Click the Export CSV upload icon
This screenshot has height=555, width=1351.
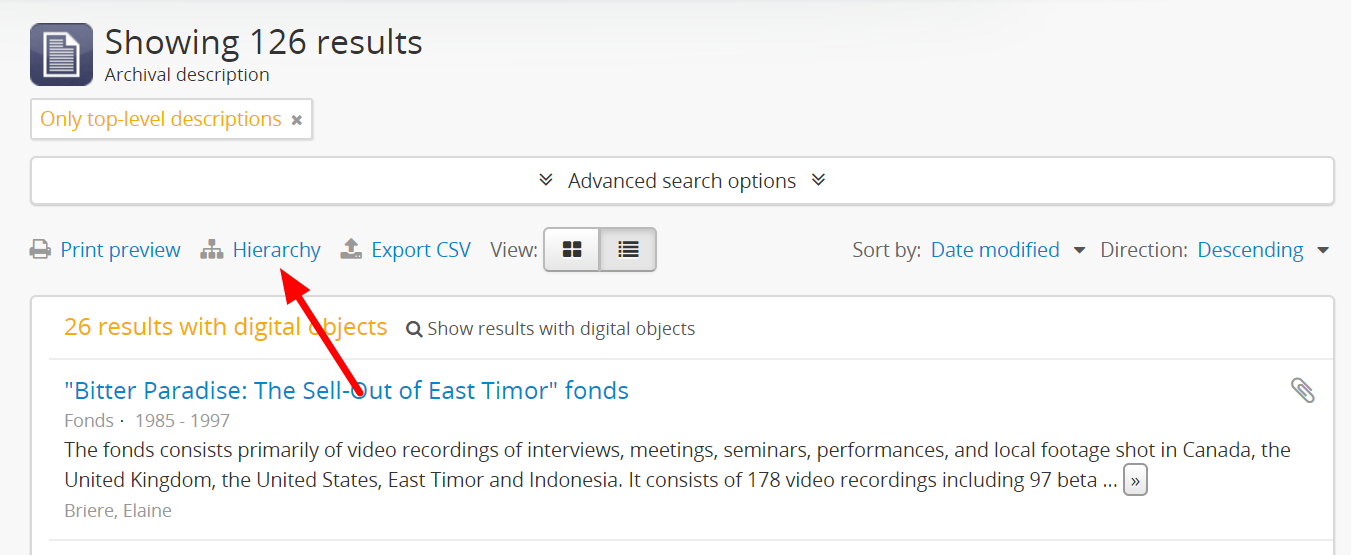[351, 249]
